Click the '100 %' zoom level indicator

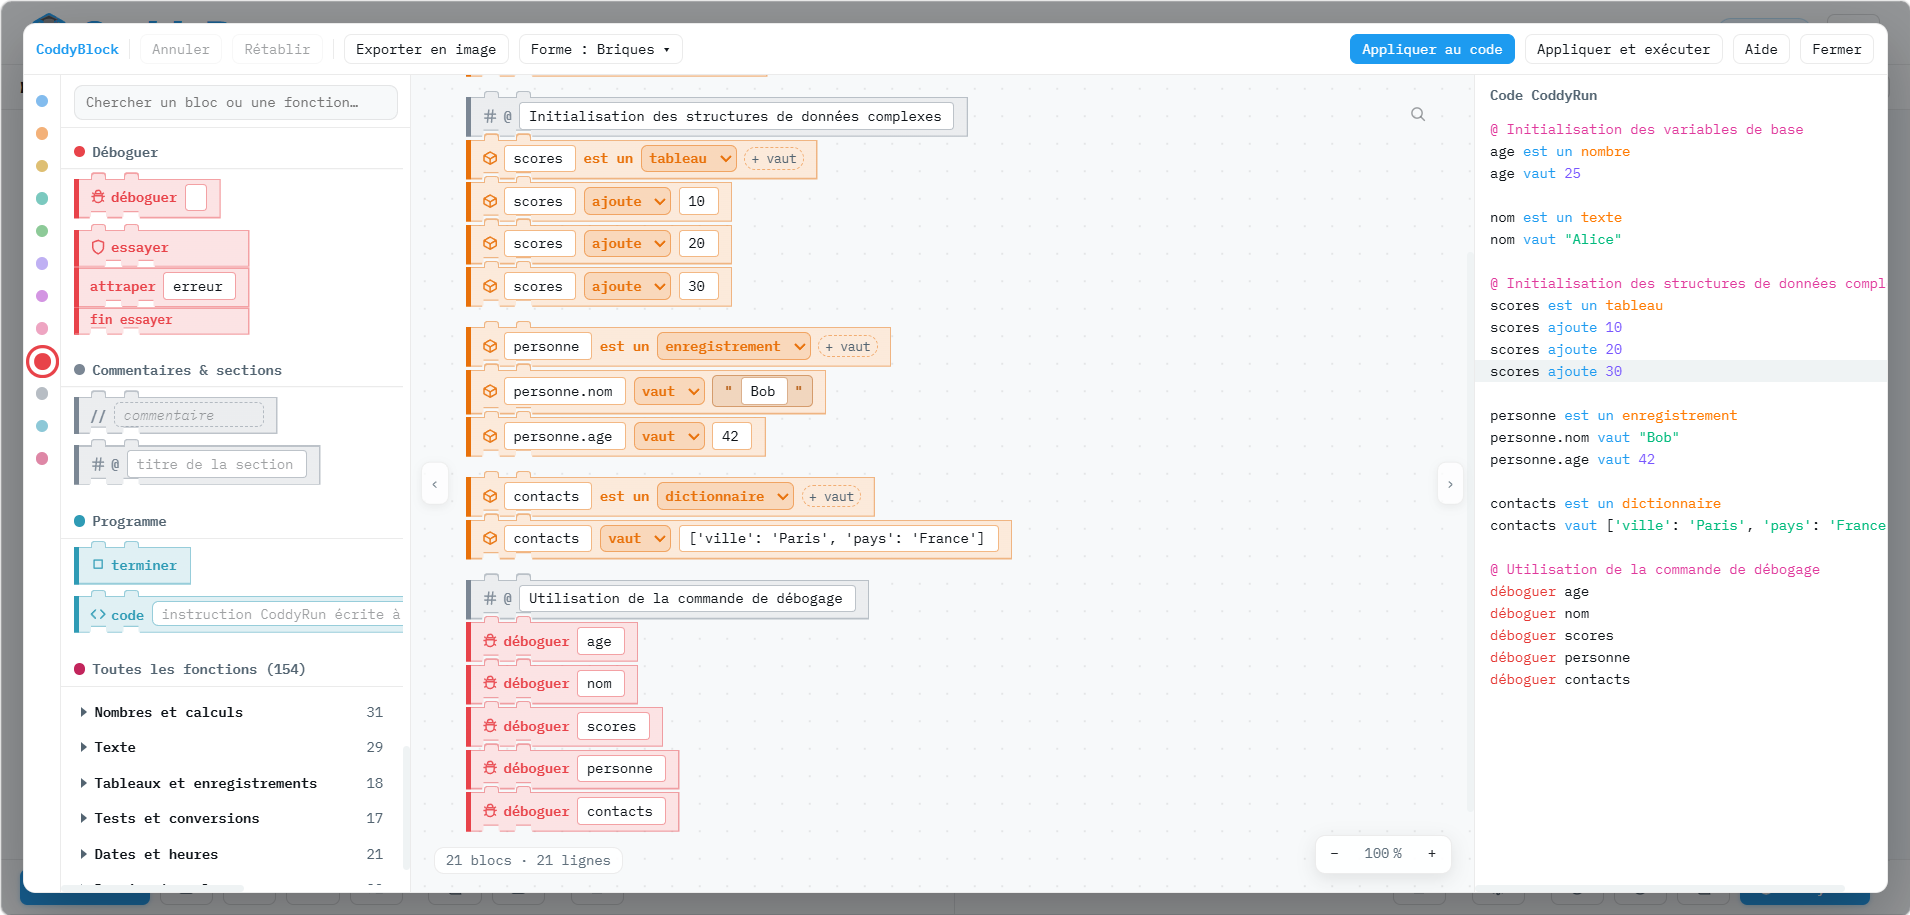point(1383,853)
